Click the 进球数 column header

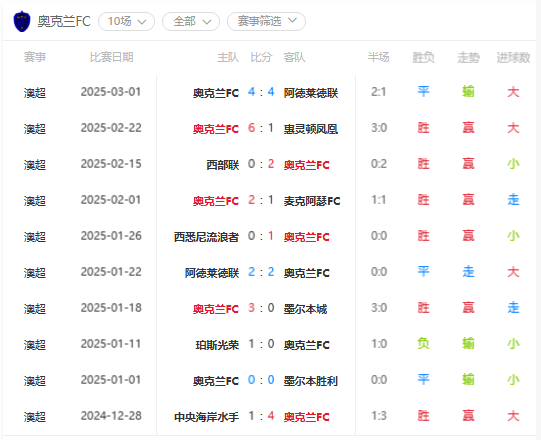click(513, 57)
